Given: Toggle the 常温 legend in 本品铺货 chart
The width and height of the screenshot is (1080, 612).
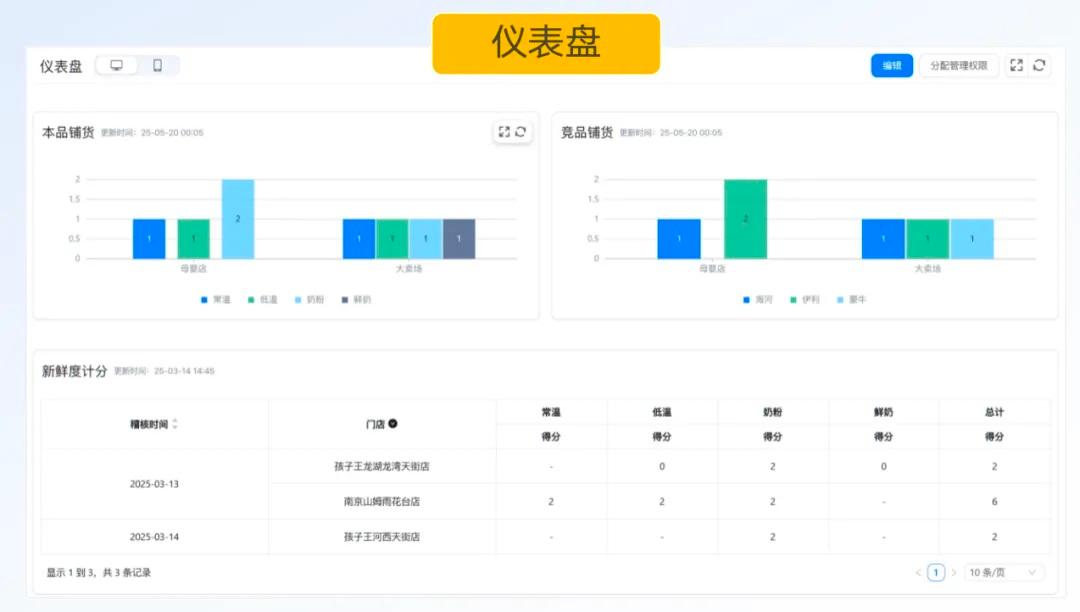Looking at the screenshot, I should click(x=215, y=300).
